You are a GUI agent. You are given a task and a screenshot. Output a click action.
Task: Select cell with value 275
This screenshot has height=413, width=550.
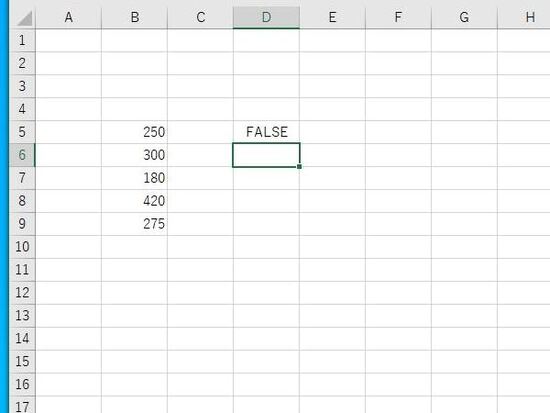(x=135, y=224)
